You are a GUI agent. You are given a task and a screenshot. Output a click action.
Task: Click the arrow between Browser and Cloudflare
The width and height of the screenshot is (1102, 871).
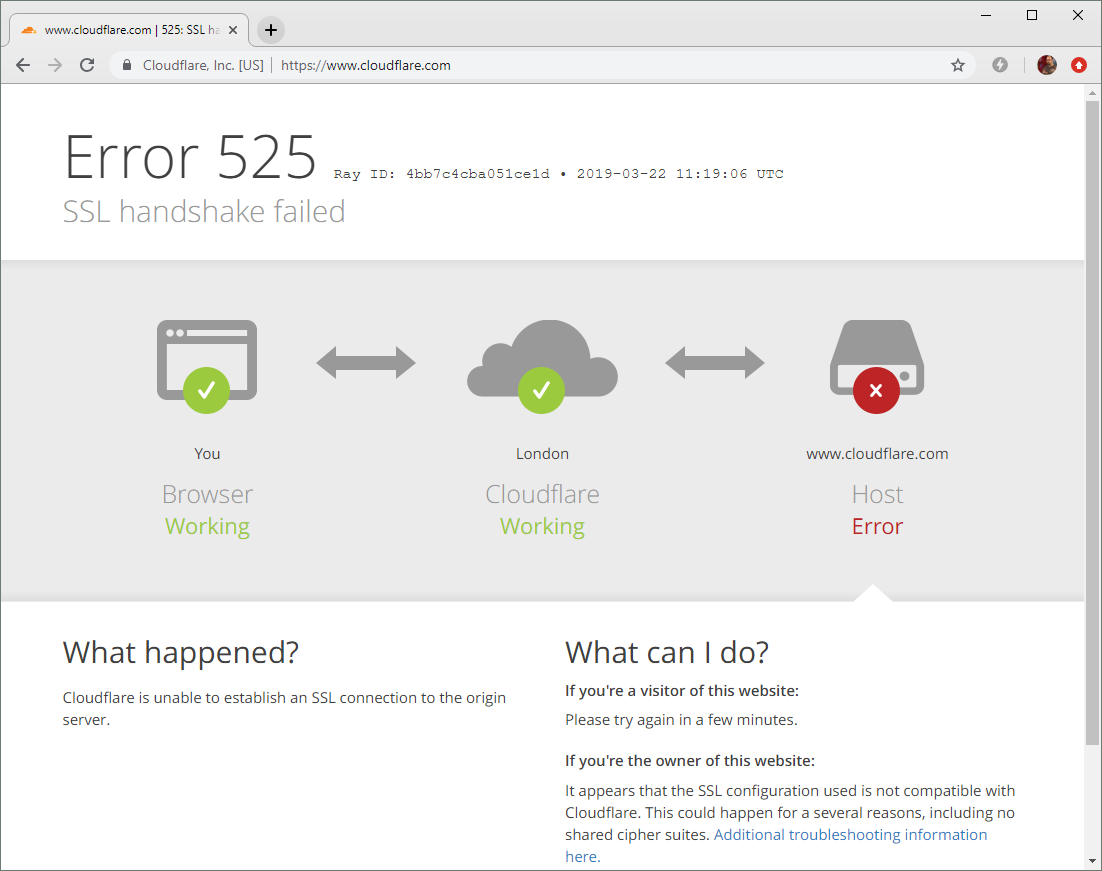click(x=365, y=363)
